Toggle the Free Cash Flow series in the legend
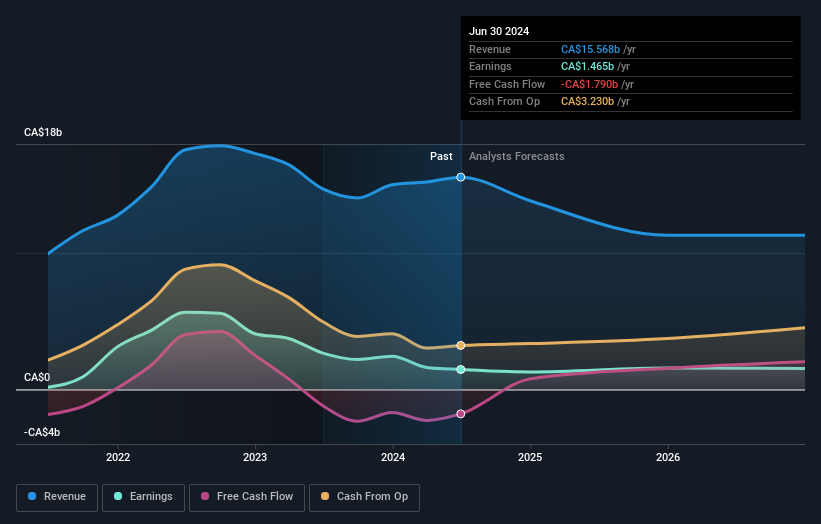Image resolution: width=821 pixels, height=524 pixels. tap(247, 497)
